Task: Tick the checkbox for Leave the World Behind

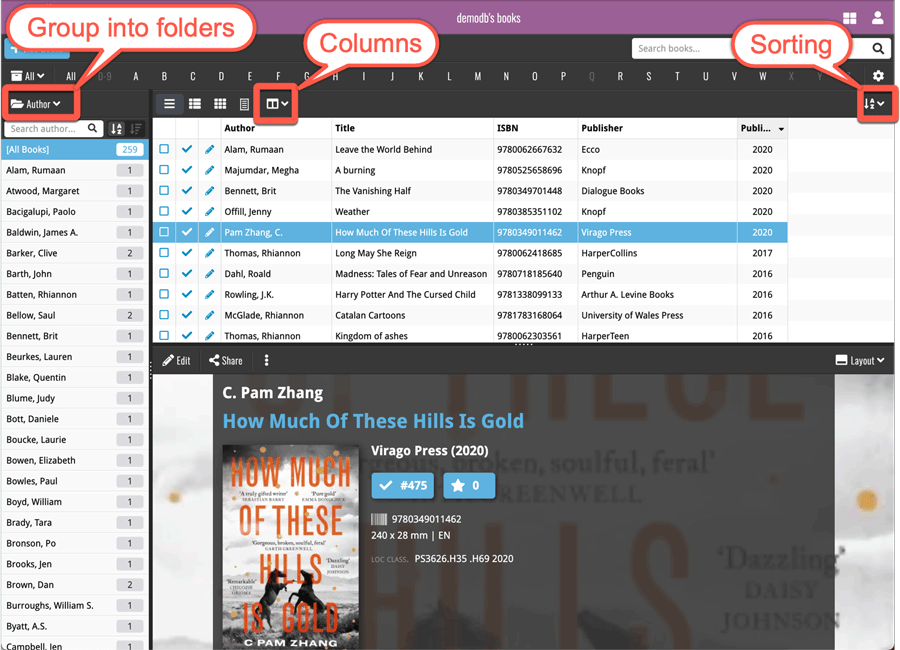Action: (x=165, y=149)
